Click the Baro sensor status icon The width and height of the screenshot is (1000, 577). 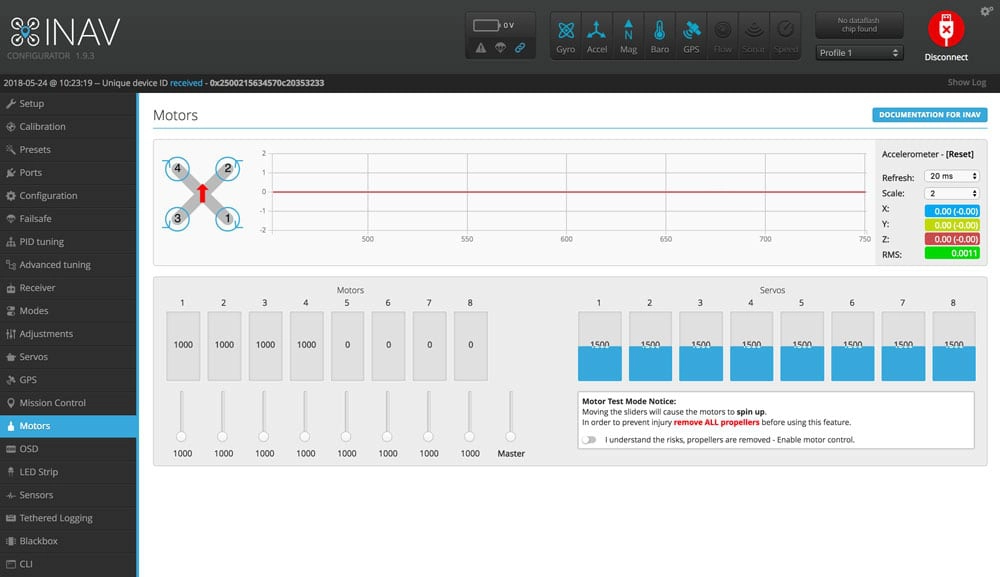[x=659, y=36]
